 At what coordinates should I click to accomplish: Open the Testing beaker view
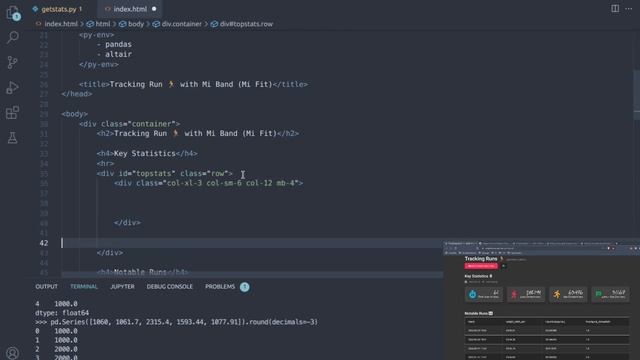(x=13, y=138)
